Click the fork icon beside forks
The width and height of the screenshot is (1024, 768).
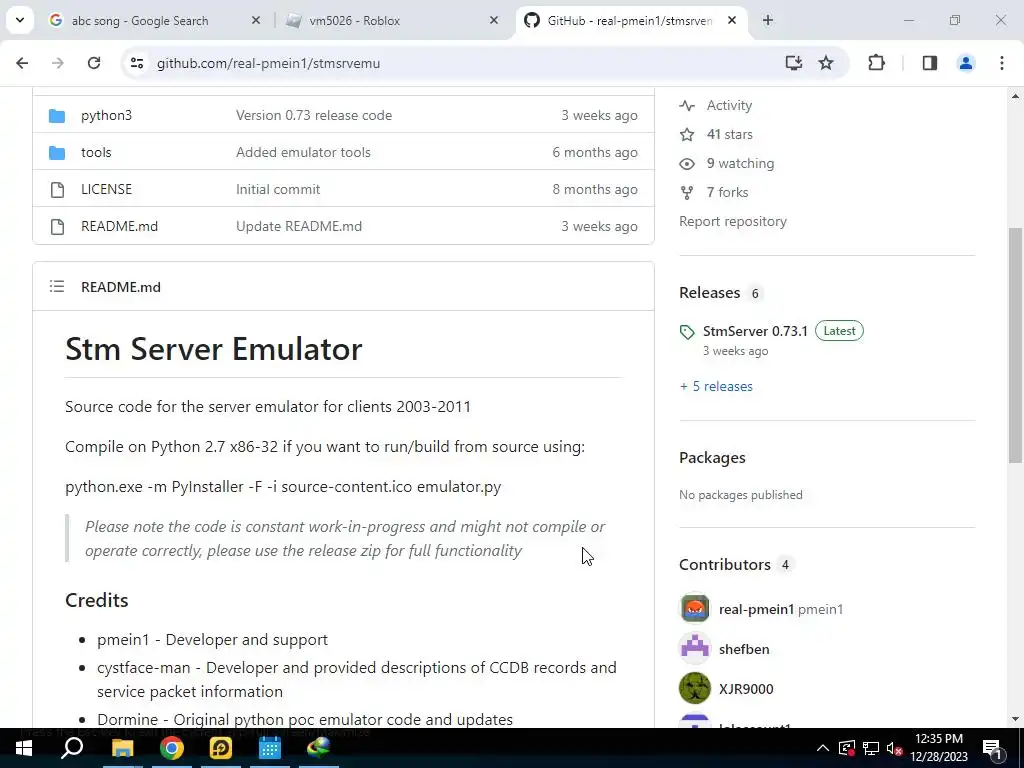click(687, 193)
